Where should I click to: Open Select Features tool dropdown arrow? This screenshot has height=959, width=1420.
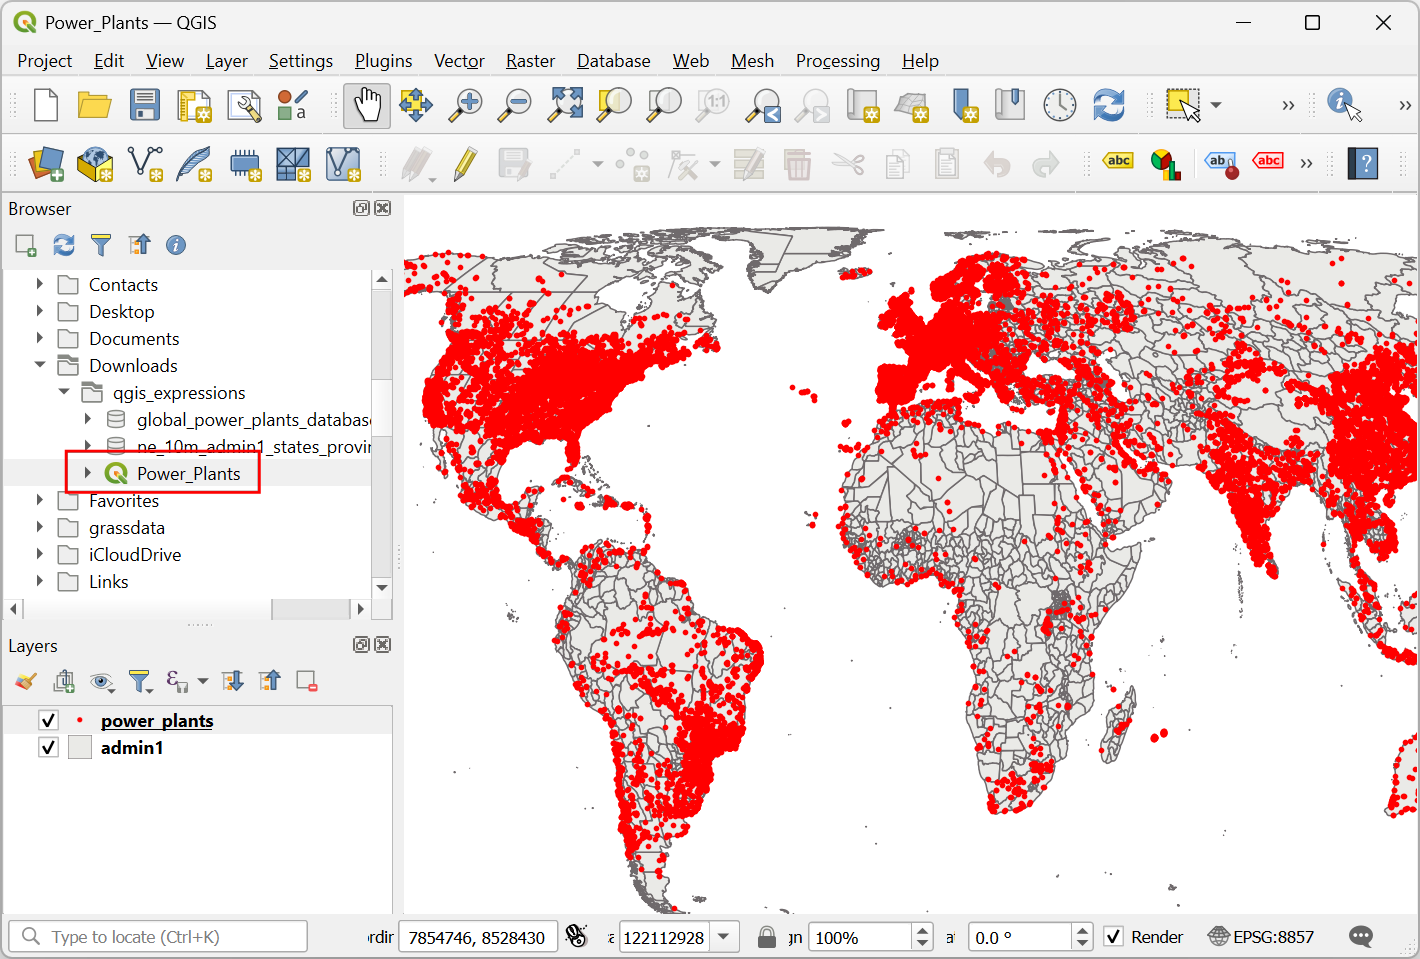[x=1216, y=105]
